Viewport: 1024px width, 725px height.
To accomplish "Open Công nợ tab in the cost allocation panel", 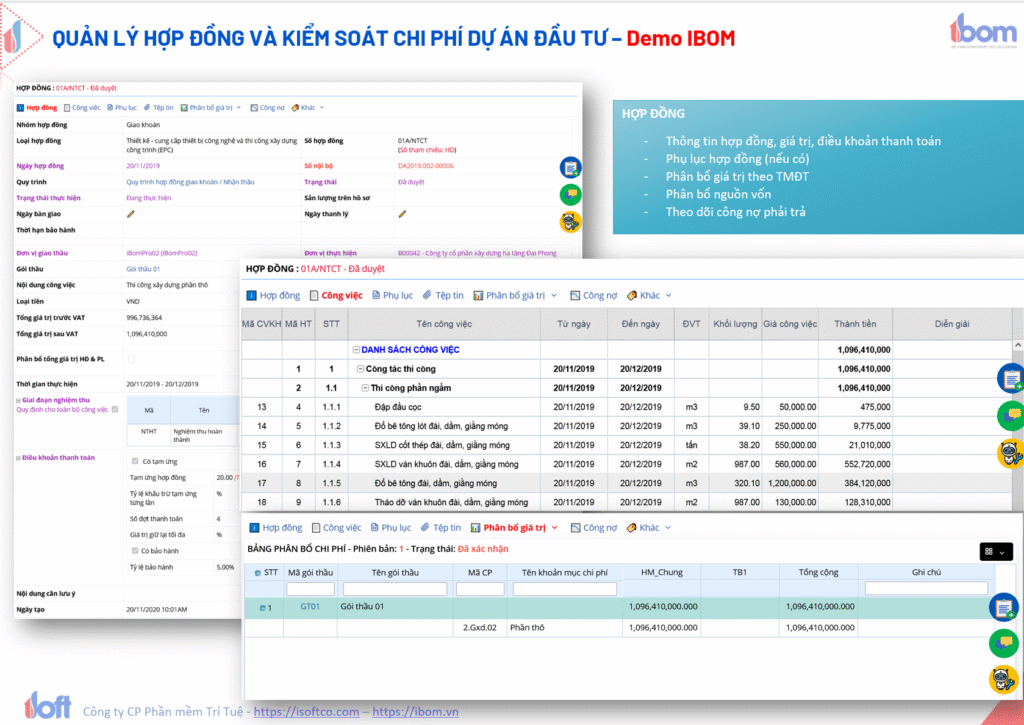I will (x=593, y=528).
